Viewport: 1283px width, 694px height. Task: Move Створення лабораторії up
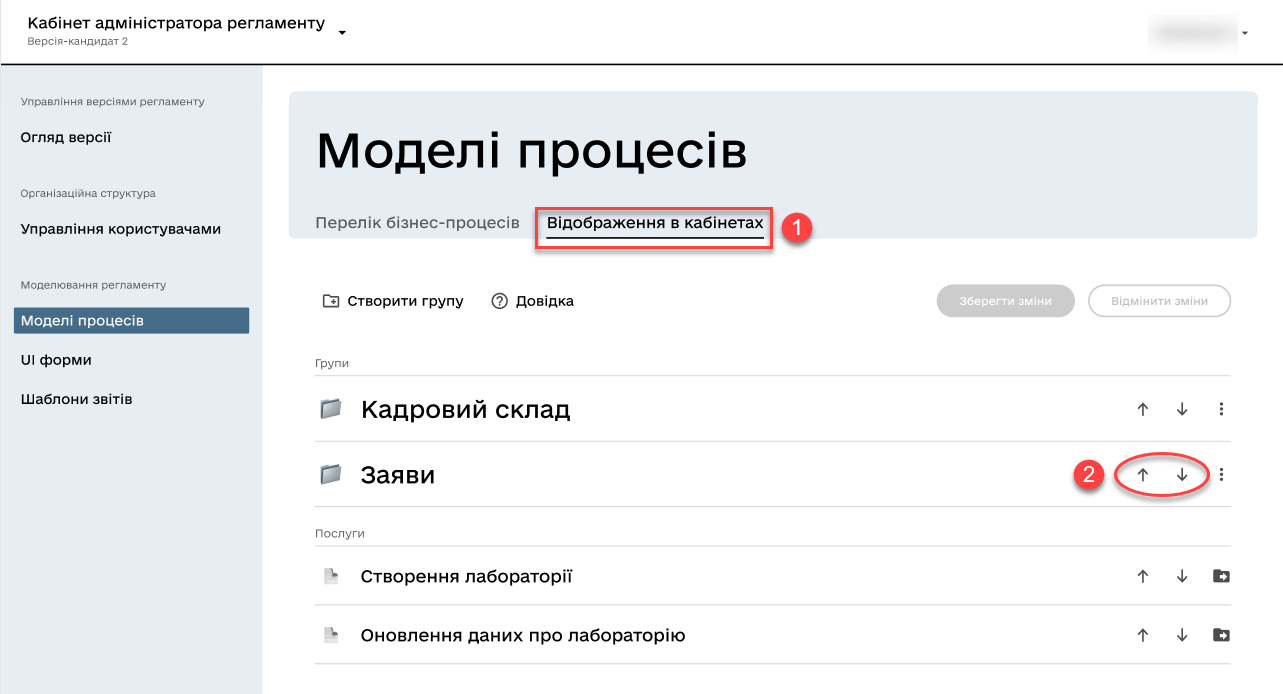pos(1143,576)
